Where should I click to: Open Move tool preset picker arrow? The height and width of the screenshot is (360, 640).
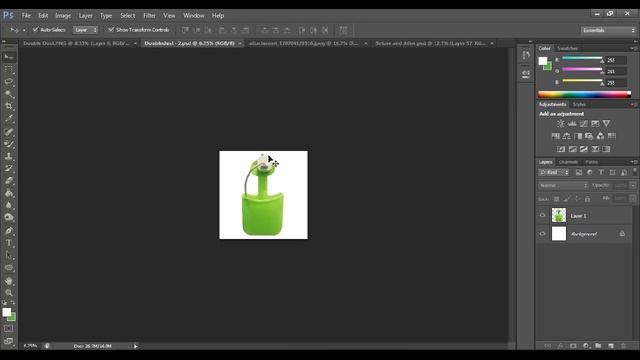pos(24,30)
